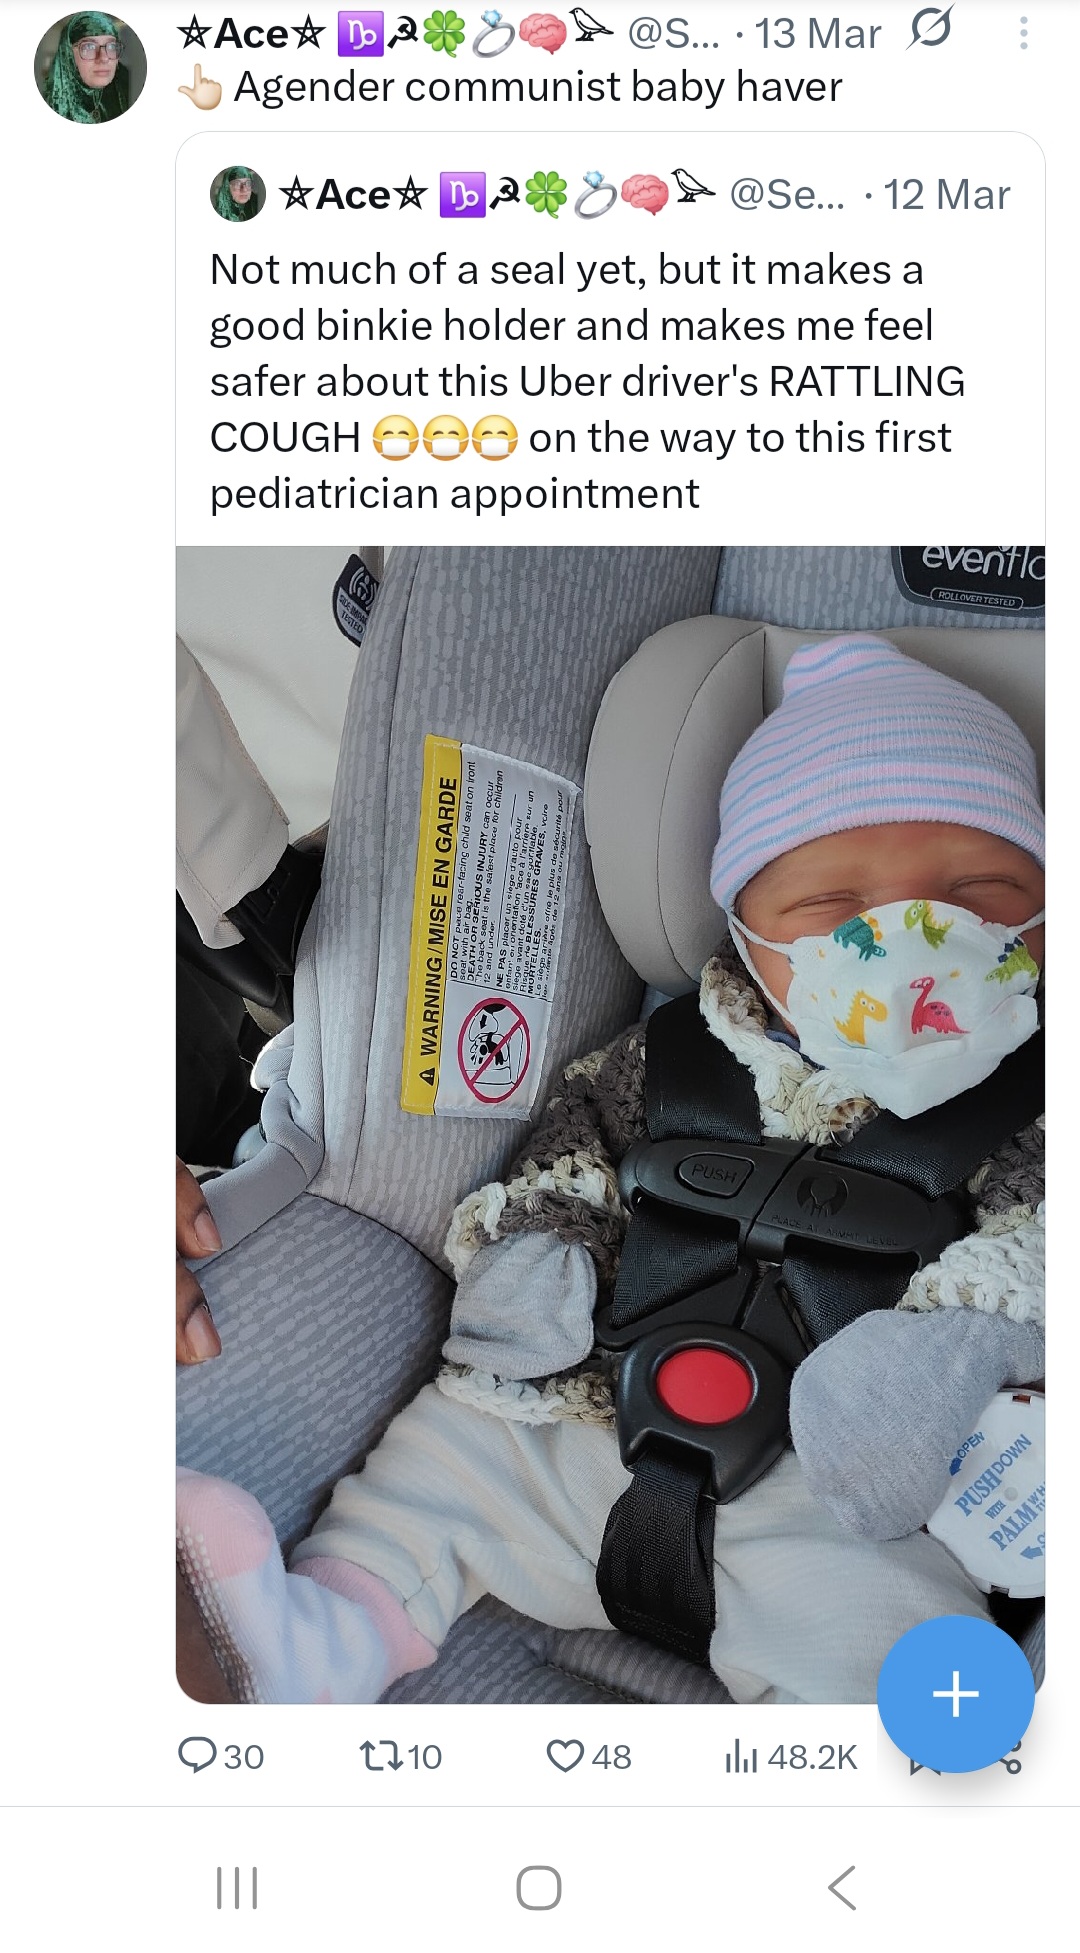Tap the repost arrows icon
Screen dimensions: 1080x1953
(381, 1756)
